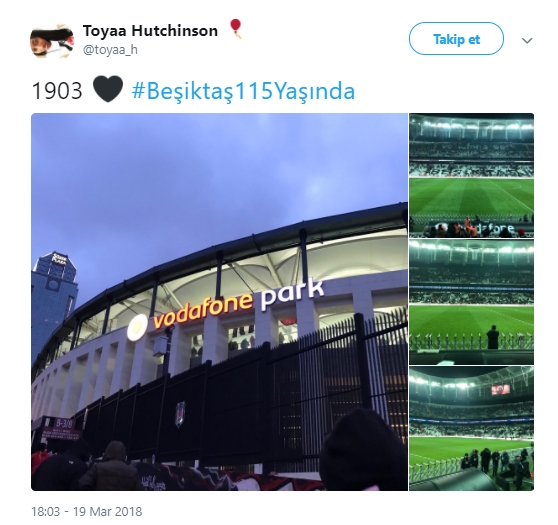This screenshot has width=558, height=525.
Task: Click the Beşiktaş crest on the fence
Action: point(180,414)
